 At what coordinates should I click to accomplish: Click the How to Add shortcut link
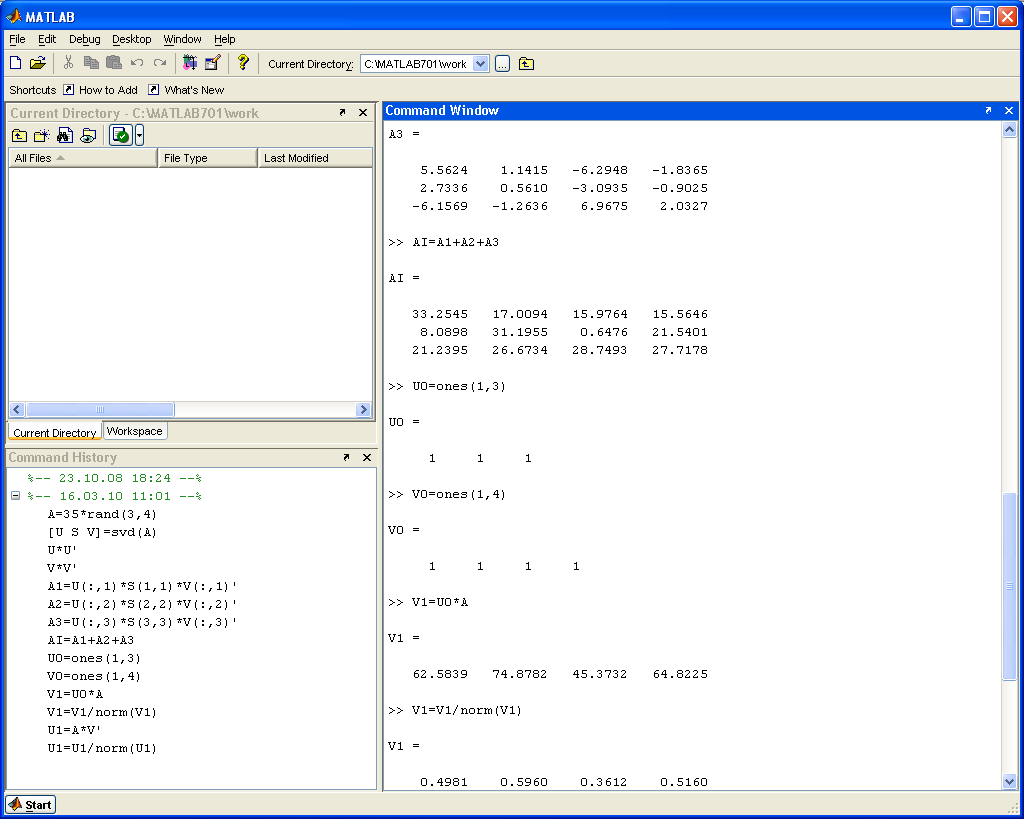108,90
